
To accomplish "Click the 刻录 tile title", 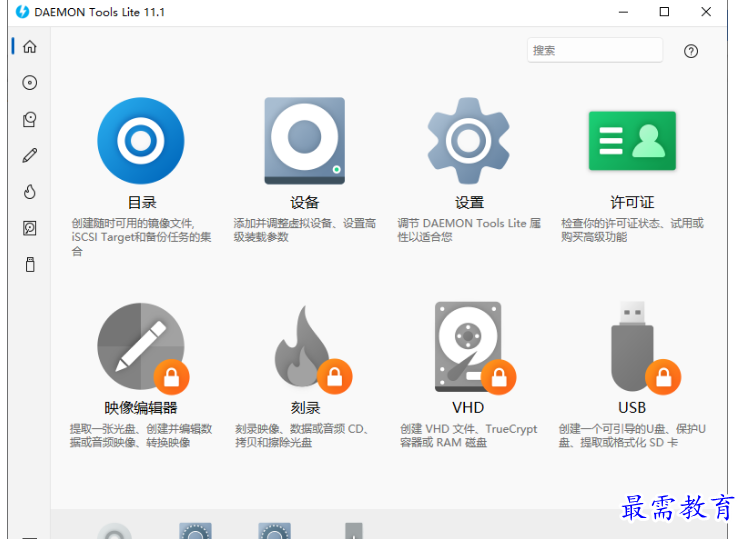I will coord(305,408).
